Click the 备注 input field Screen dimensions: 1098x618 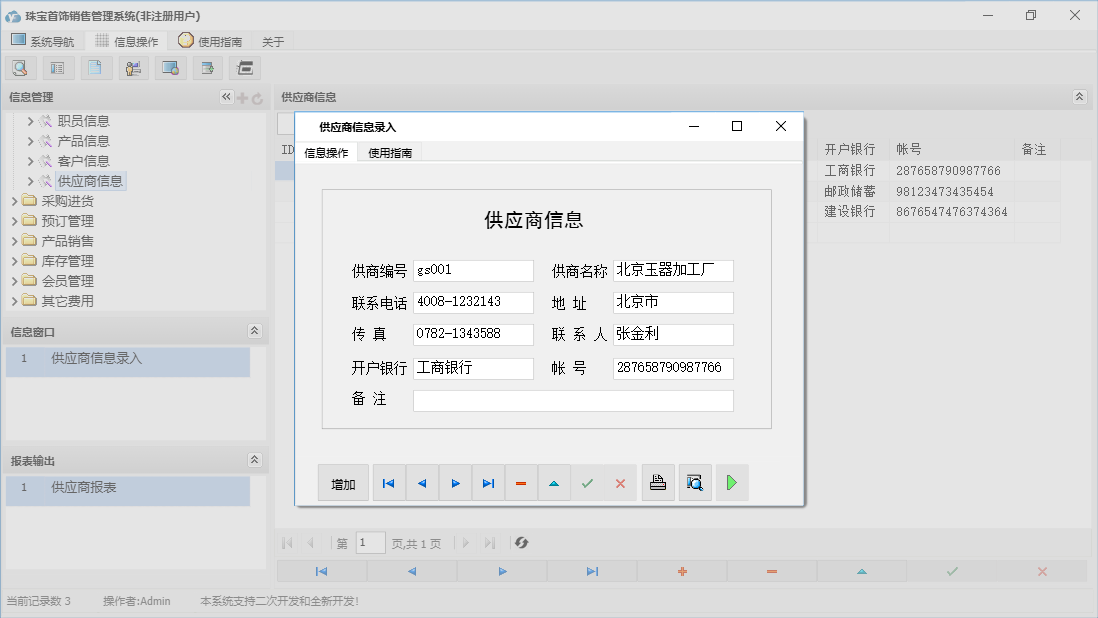pos(573,401)
